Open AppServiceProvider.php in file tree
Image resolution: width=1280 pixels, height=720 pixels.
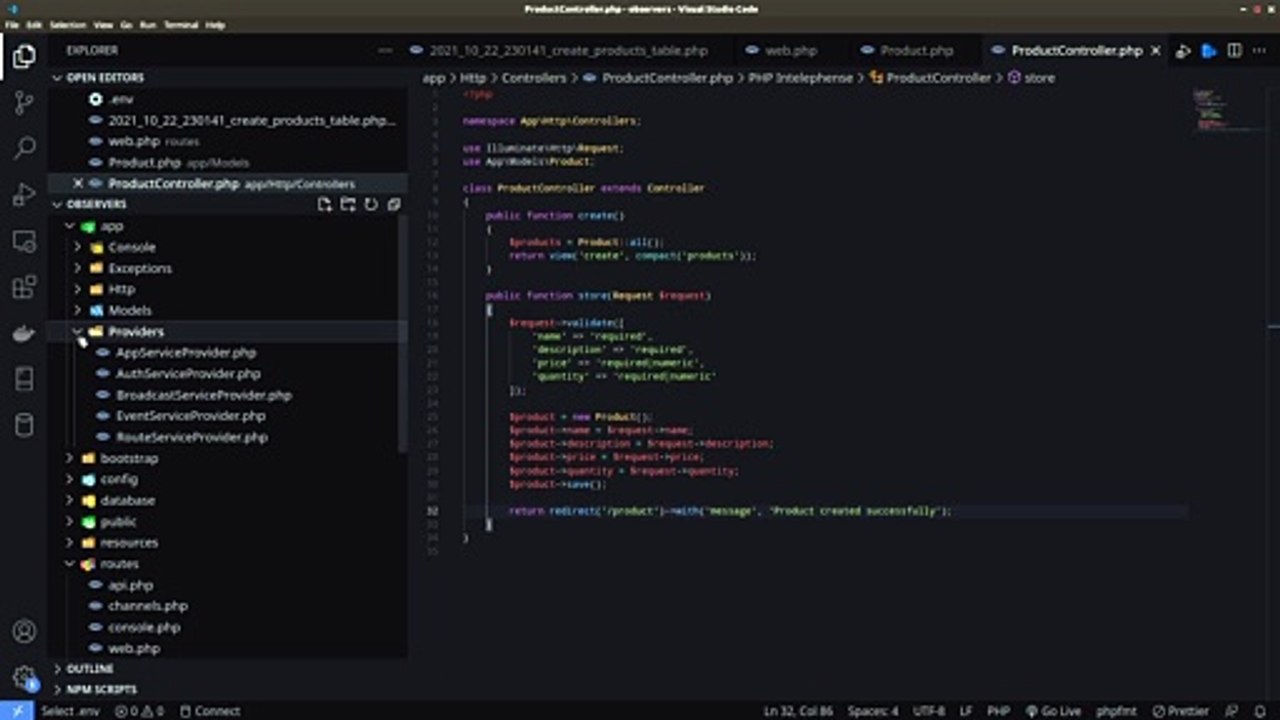tap(185, 352)
